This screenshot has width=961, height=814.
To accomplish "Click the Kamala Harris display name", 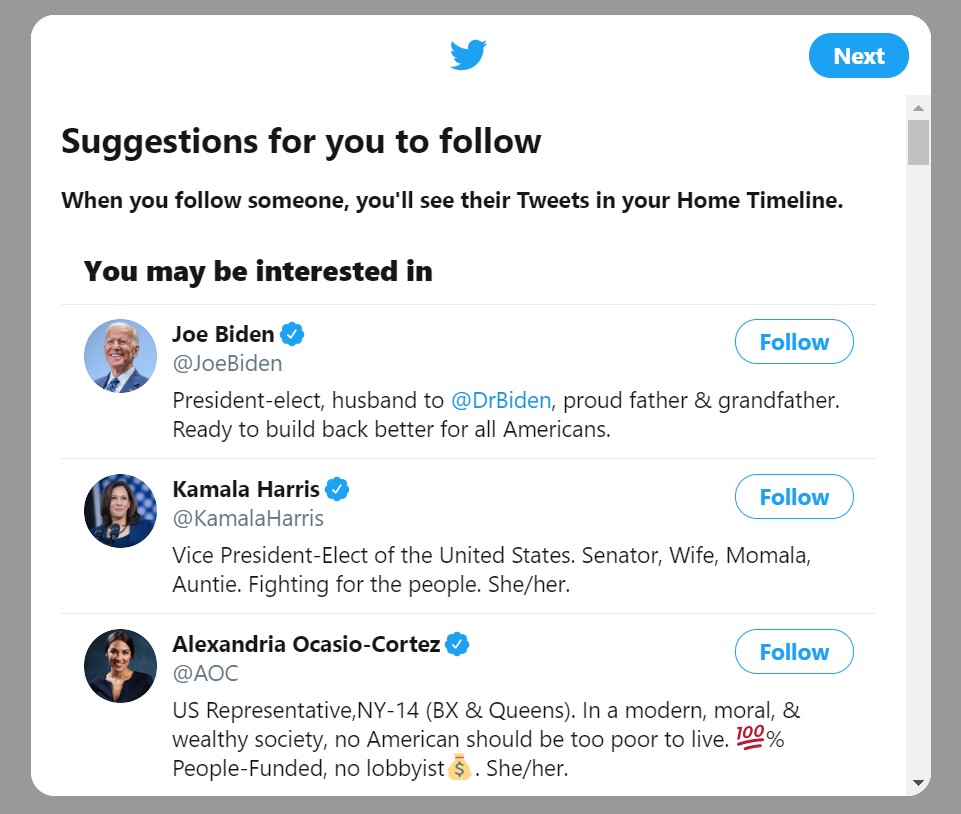I will click(x=246, y=489).
